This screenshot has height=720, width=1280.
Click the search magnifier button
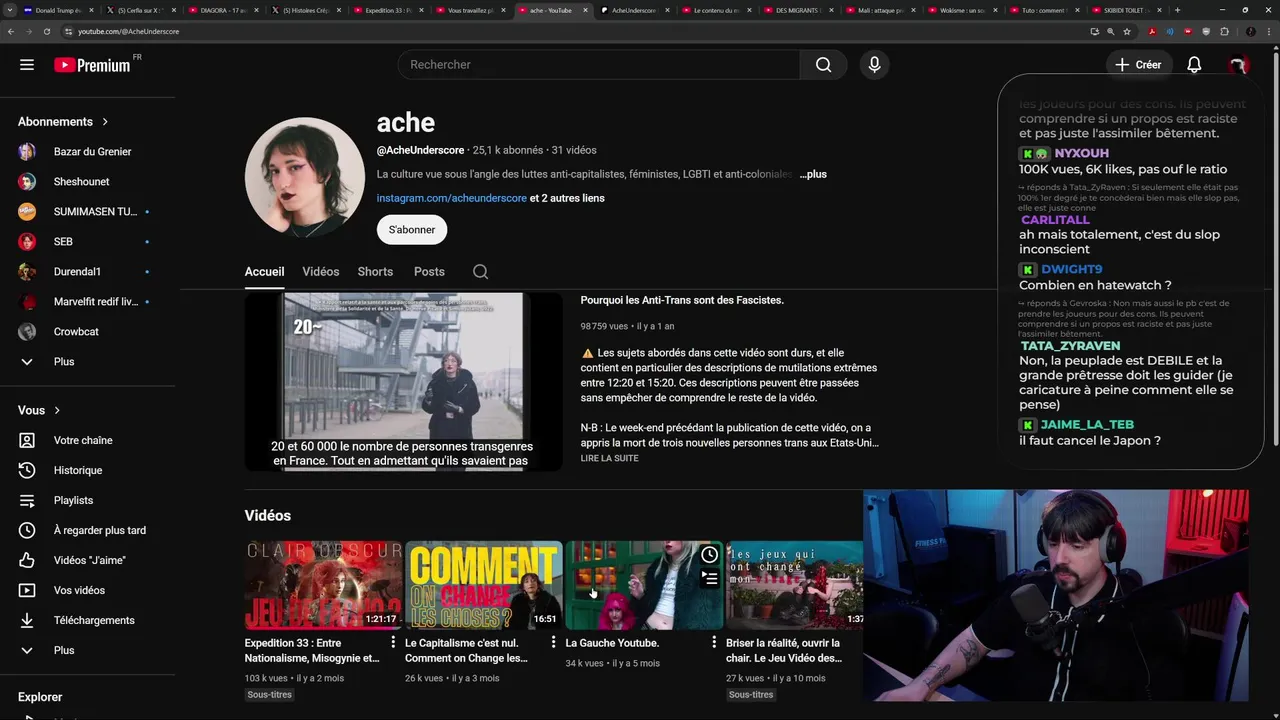click(x=823, y=65)
